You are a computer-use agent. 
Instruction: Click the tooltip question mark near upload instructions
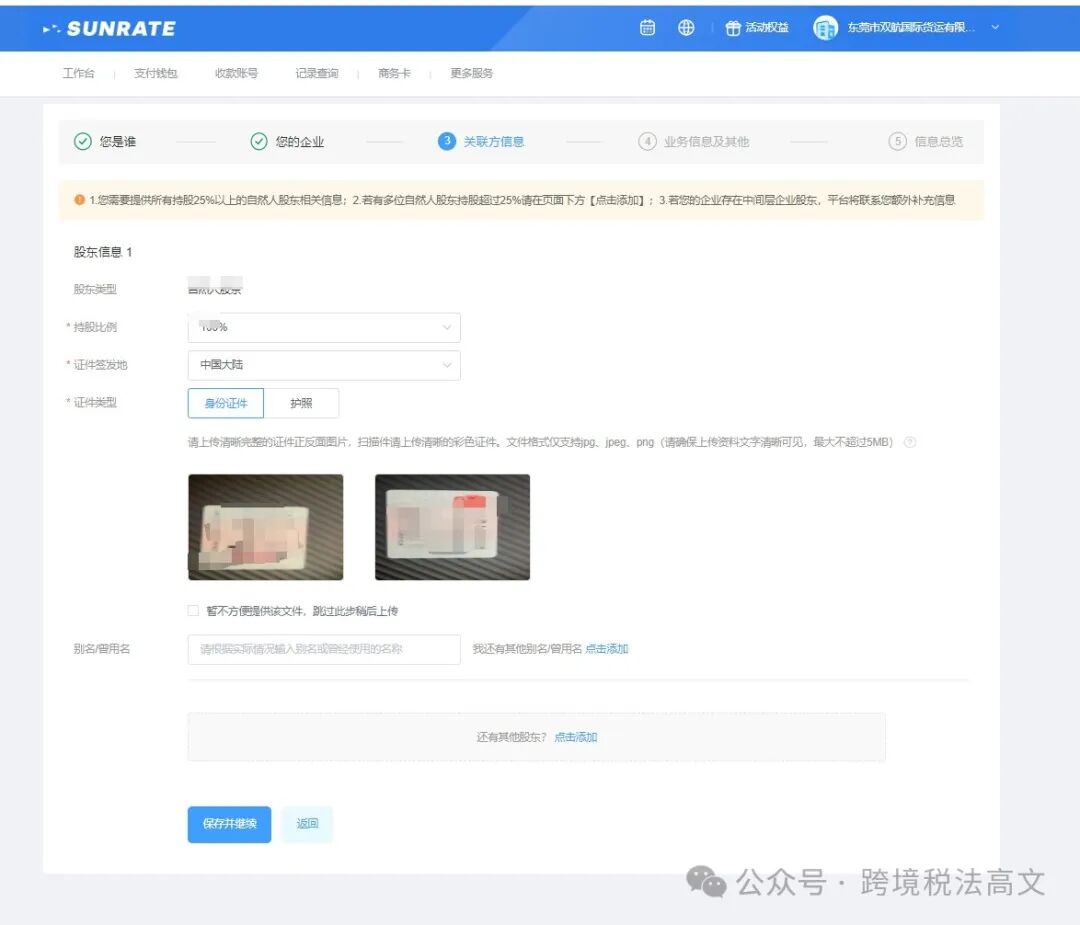pos(910,441)
